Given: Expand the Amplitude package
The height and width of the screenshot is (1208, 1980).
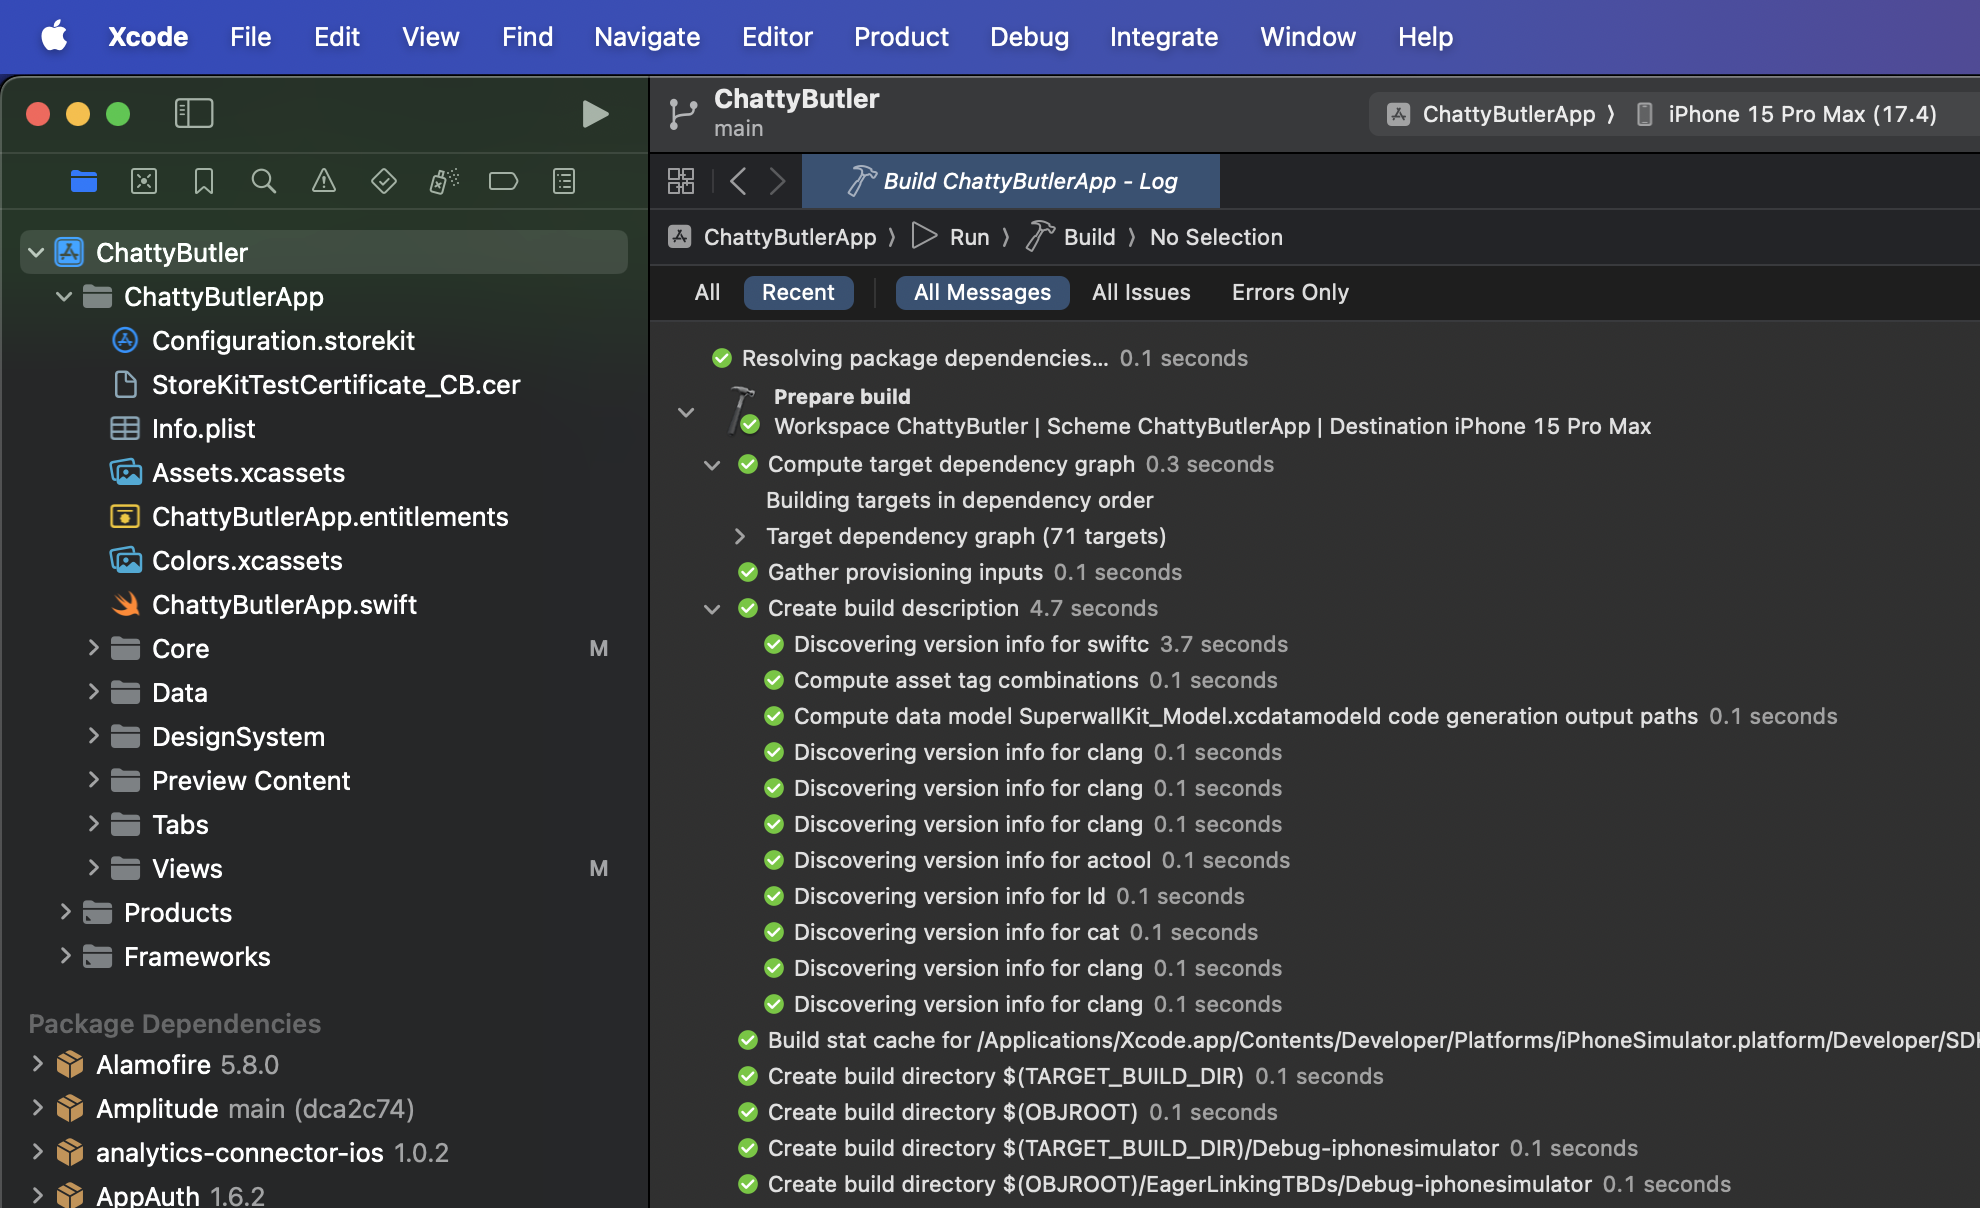Looking at the screenshot, I should pyautogui.click(x=36, y=1108).
